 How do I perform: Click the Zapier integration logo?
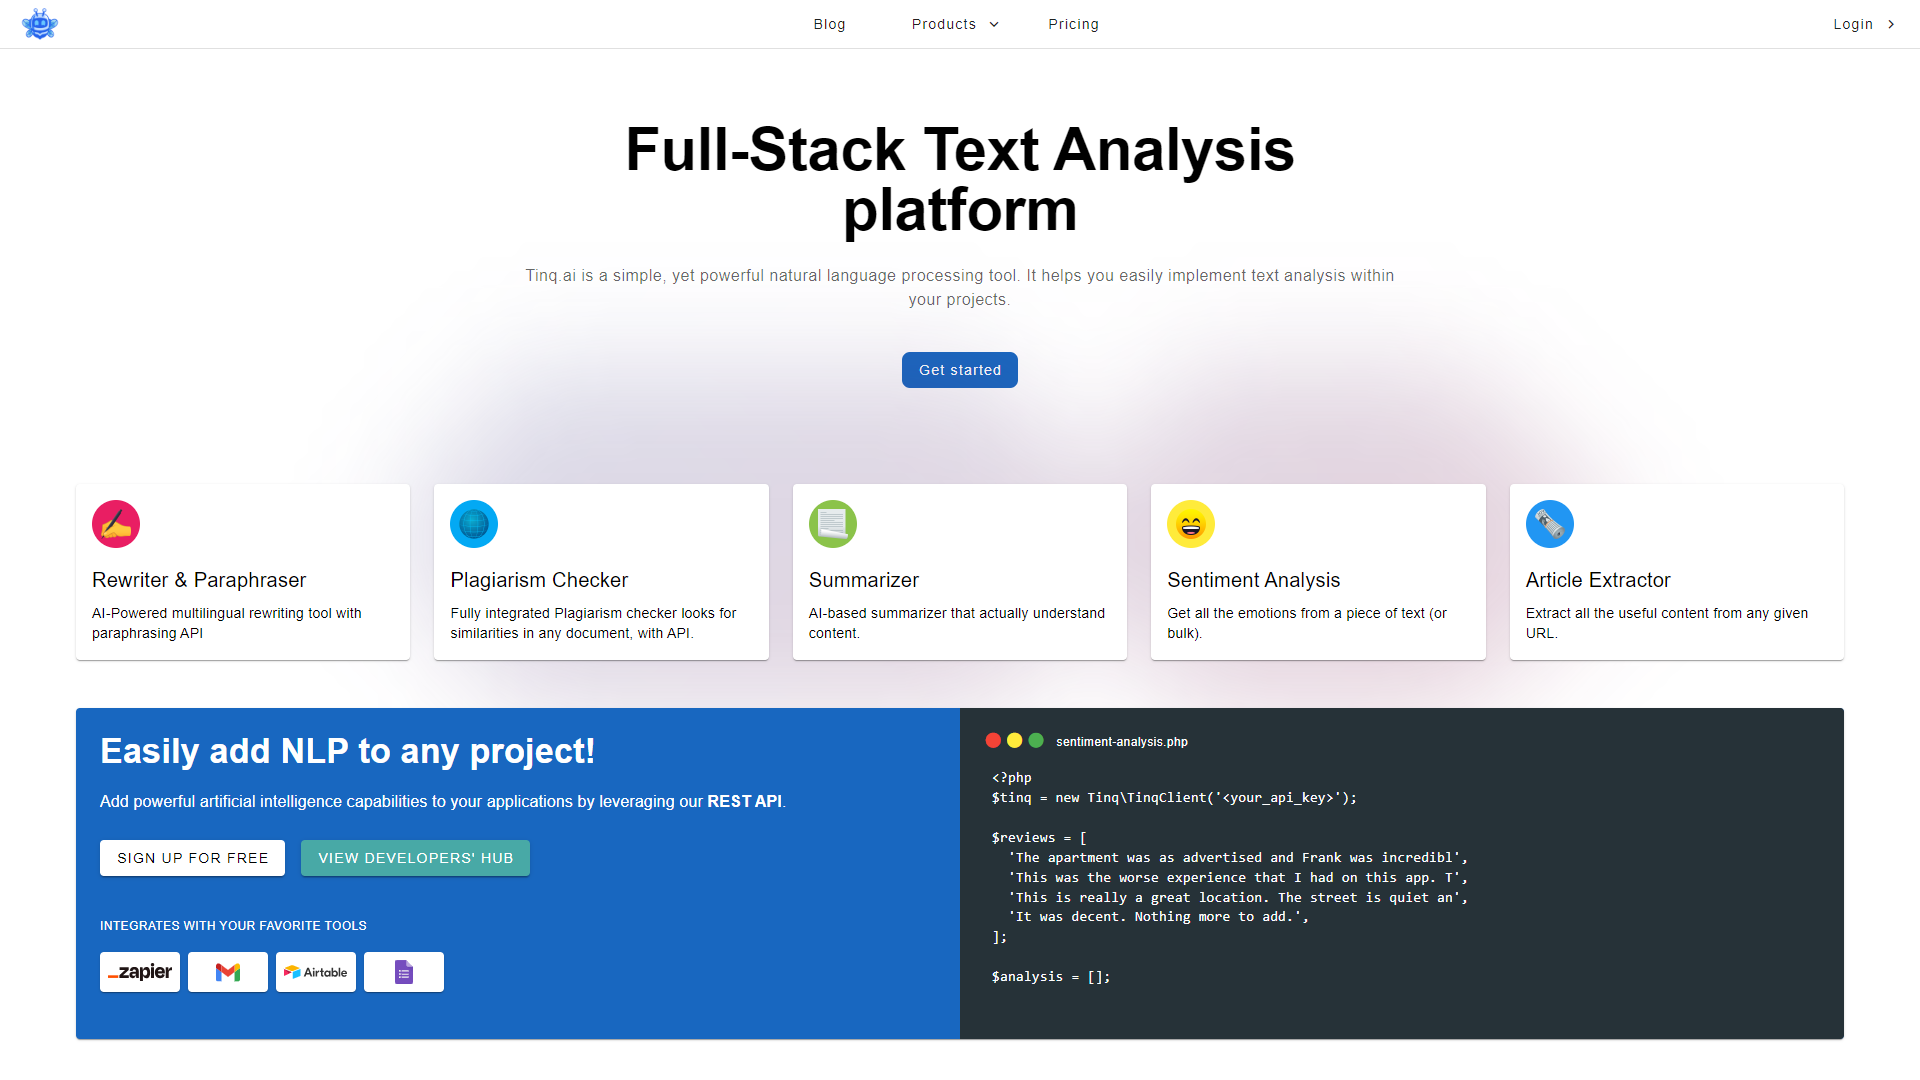(140, 972)
